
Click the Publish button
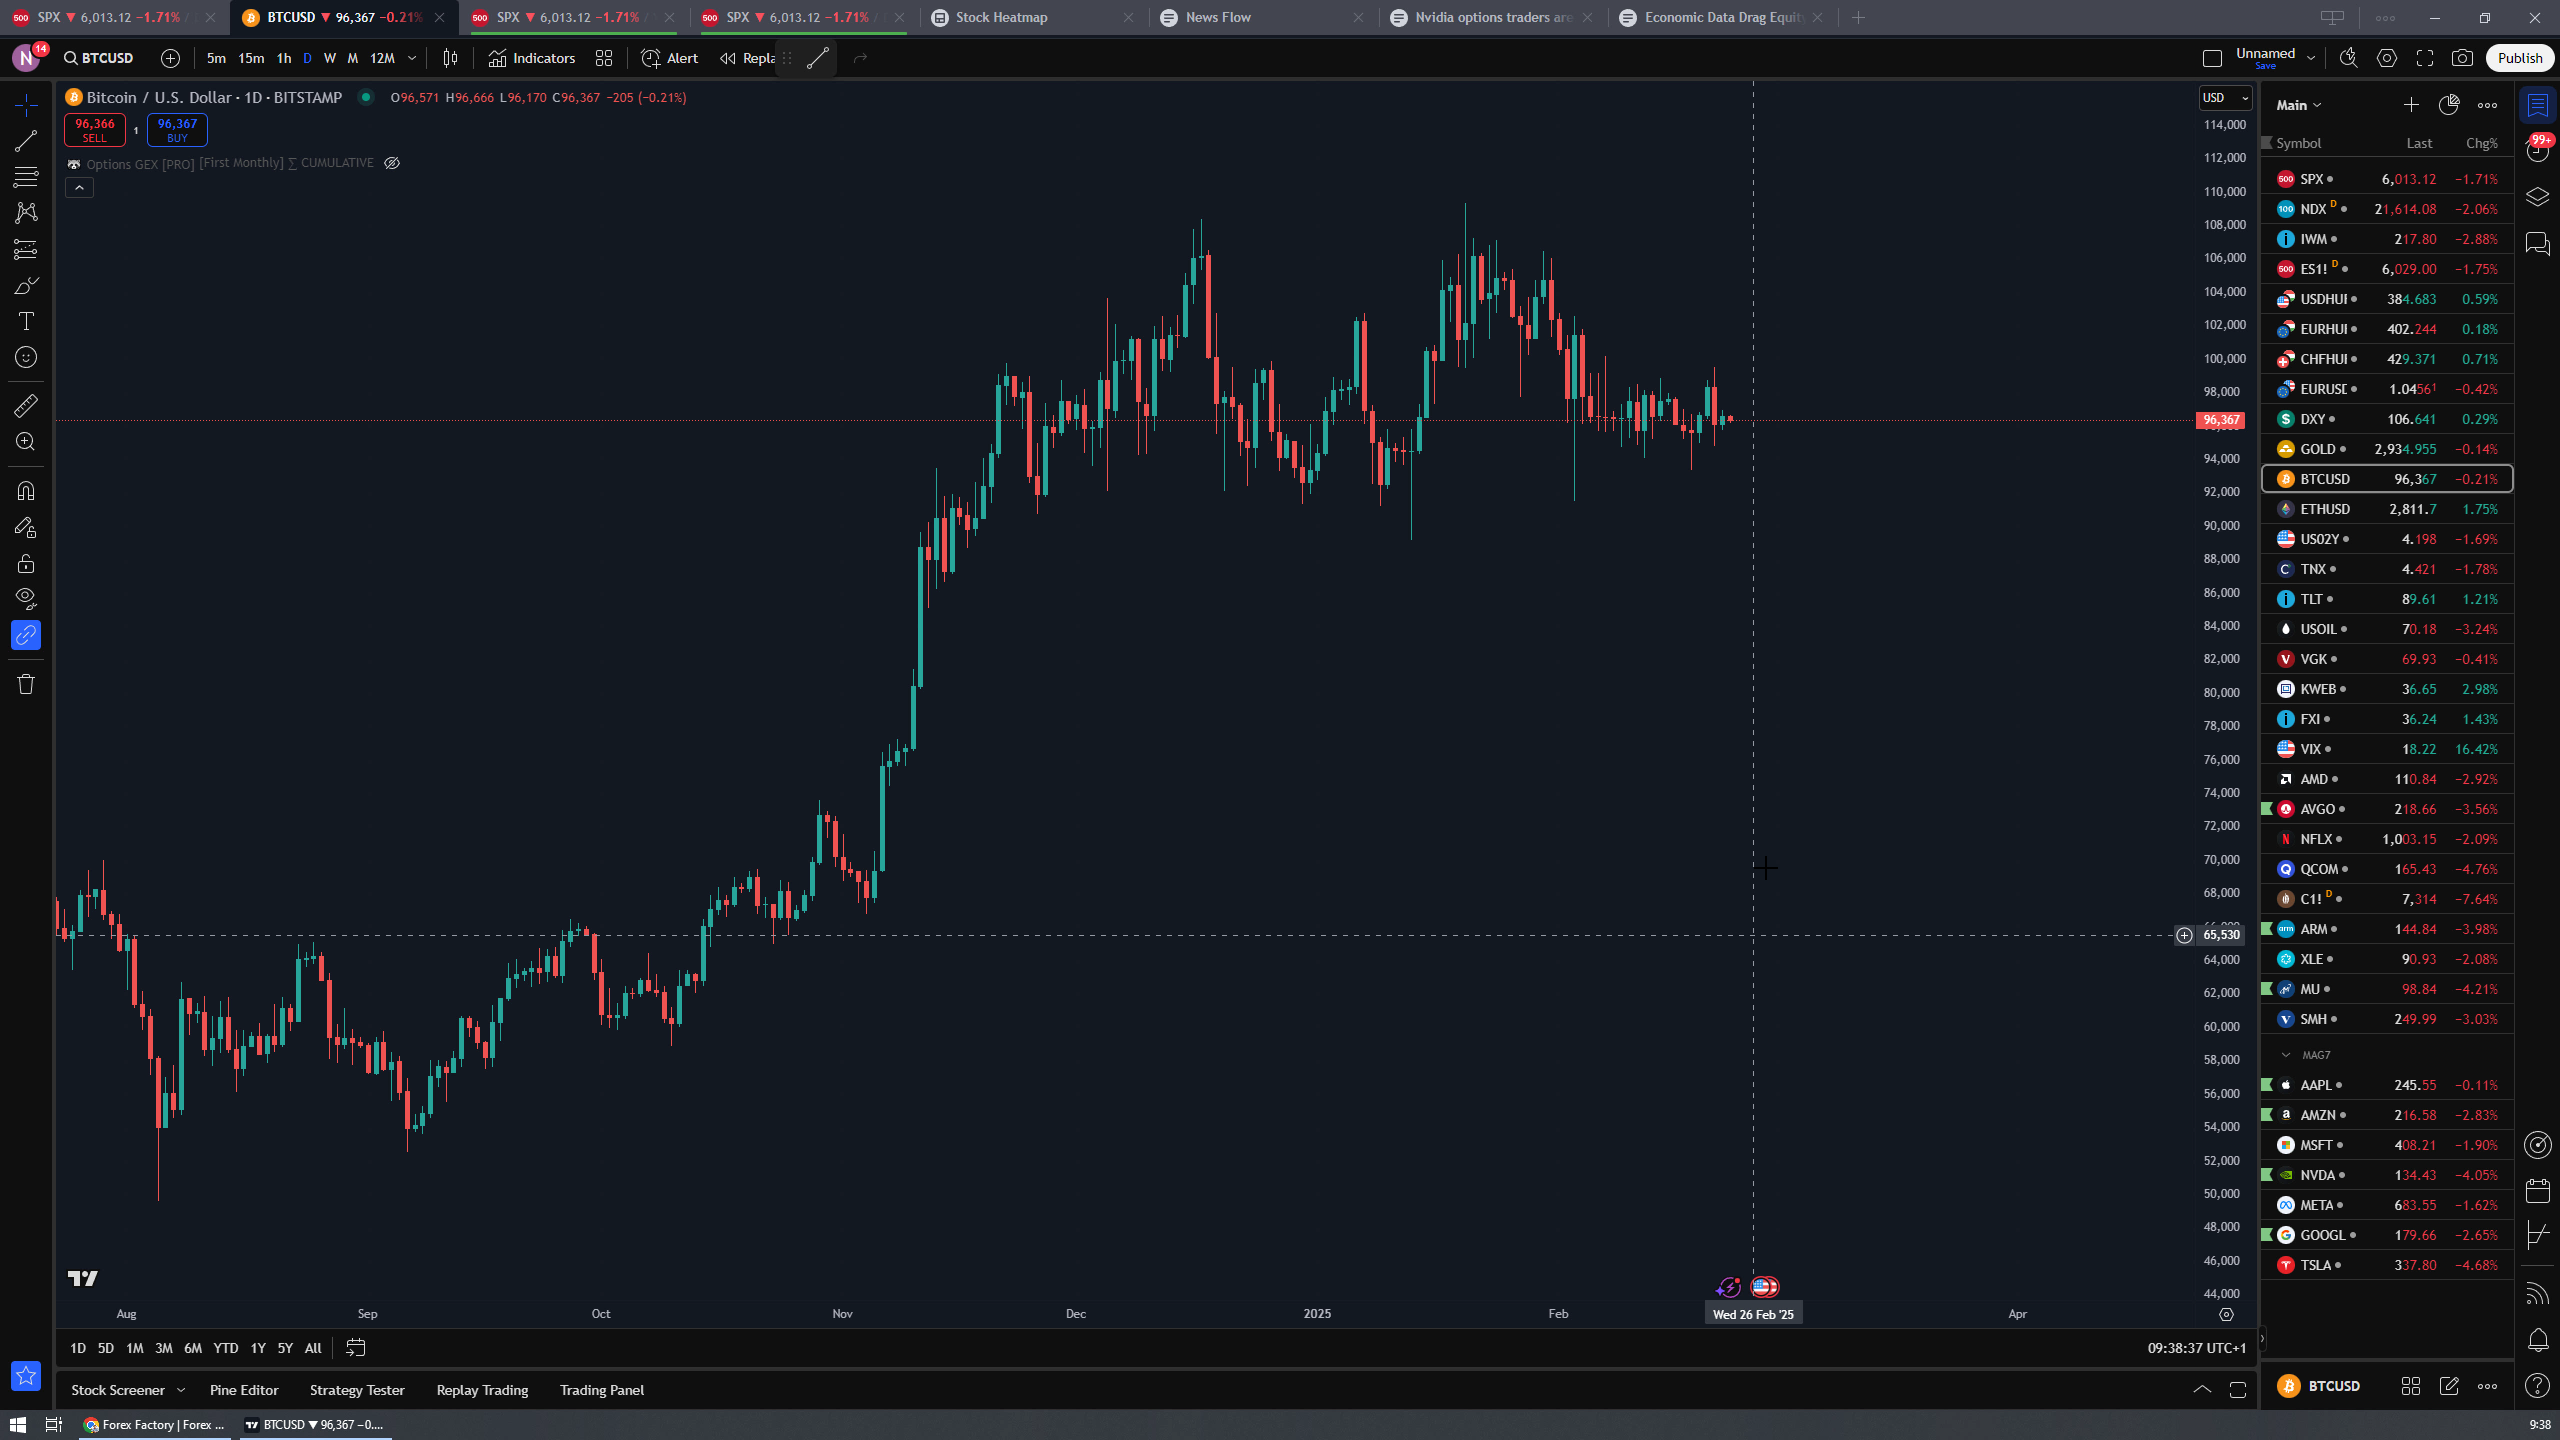tap(2519, 58)
